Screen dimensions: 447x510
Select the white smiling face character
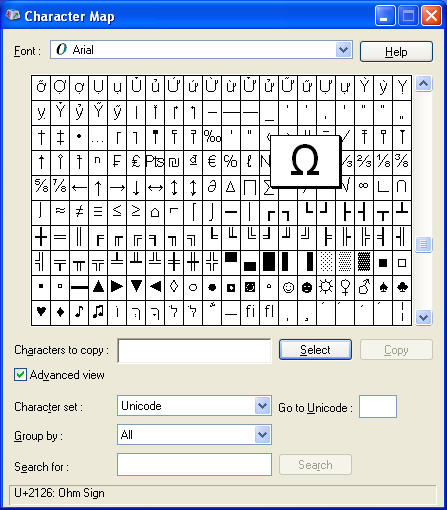[x=288, y=288]
